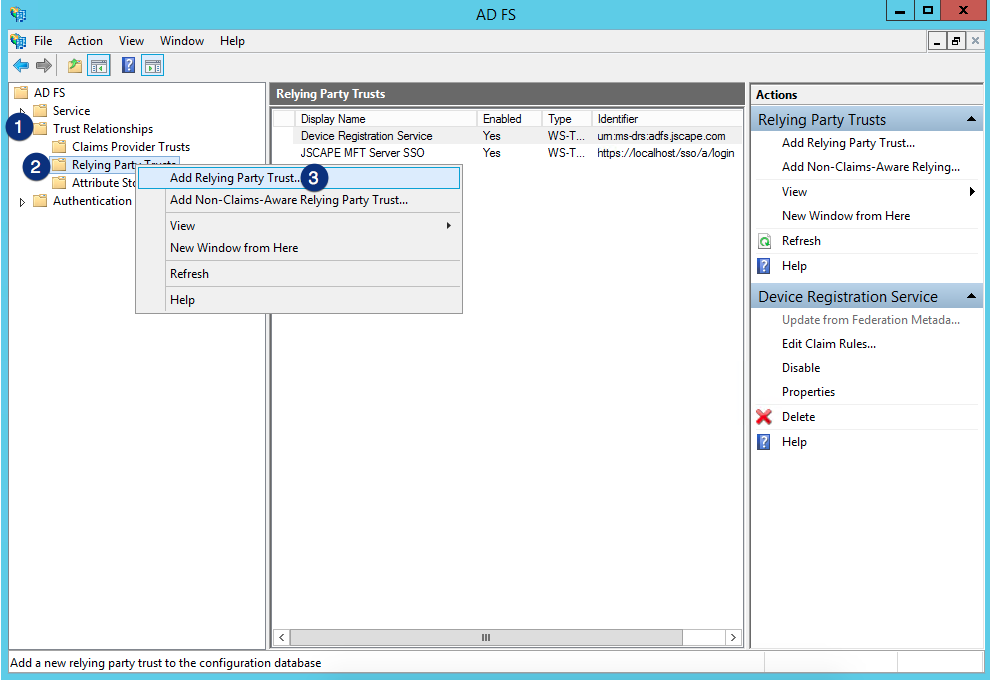Select Add Non-Claims-Aware Relying Party Trust menu entry

288,200
